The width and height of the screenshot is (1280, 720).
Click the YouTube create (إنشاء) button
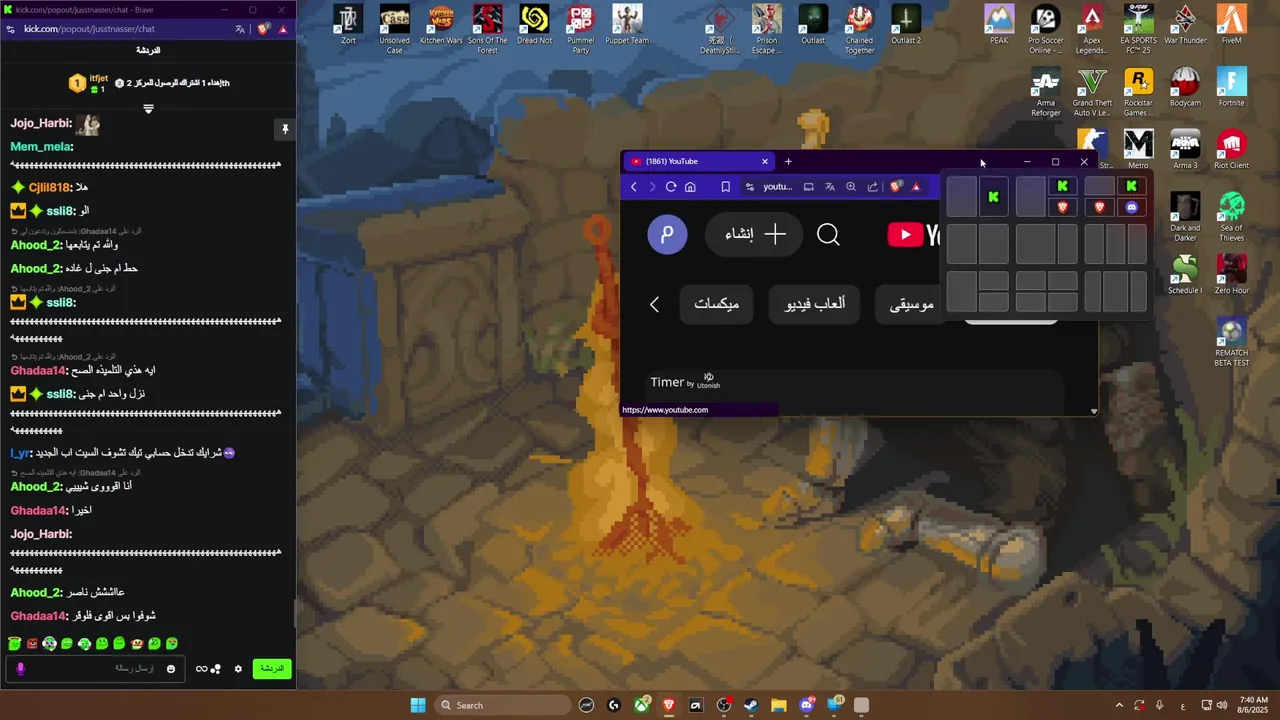pos(755,235)
